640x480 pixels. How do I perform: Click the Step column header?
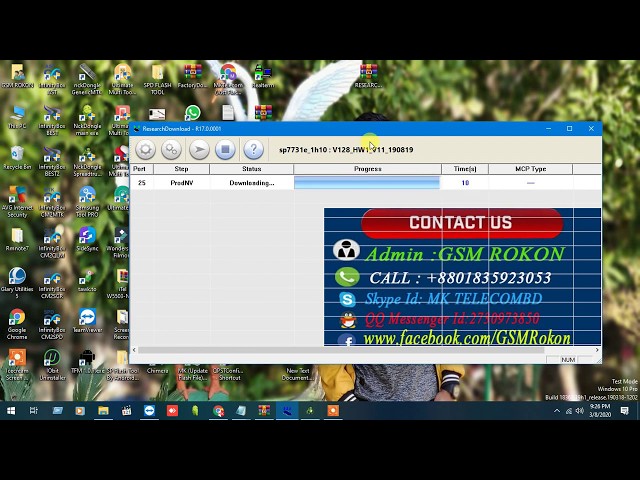click(181, 169)
